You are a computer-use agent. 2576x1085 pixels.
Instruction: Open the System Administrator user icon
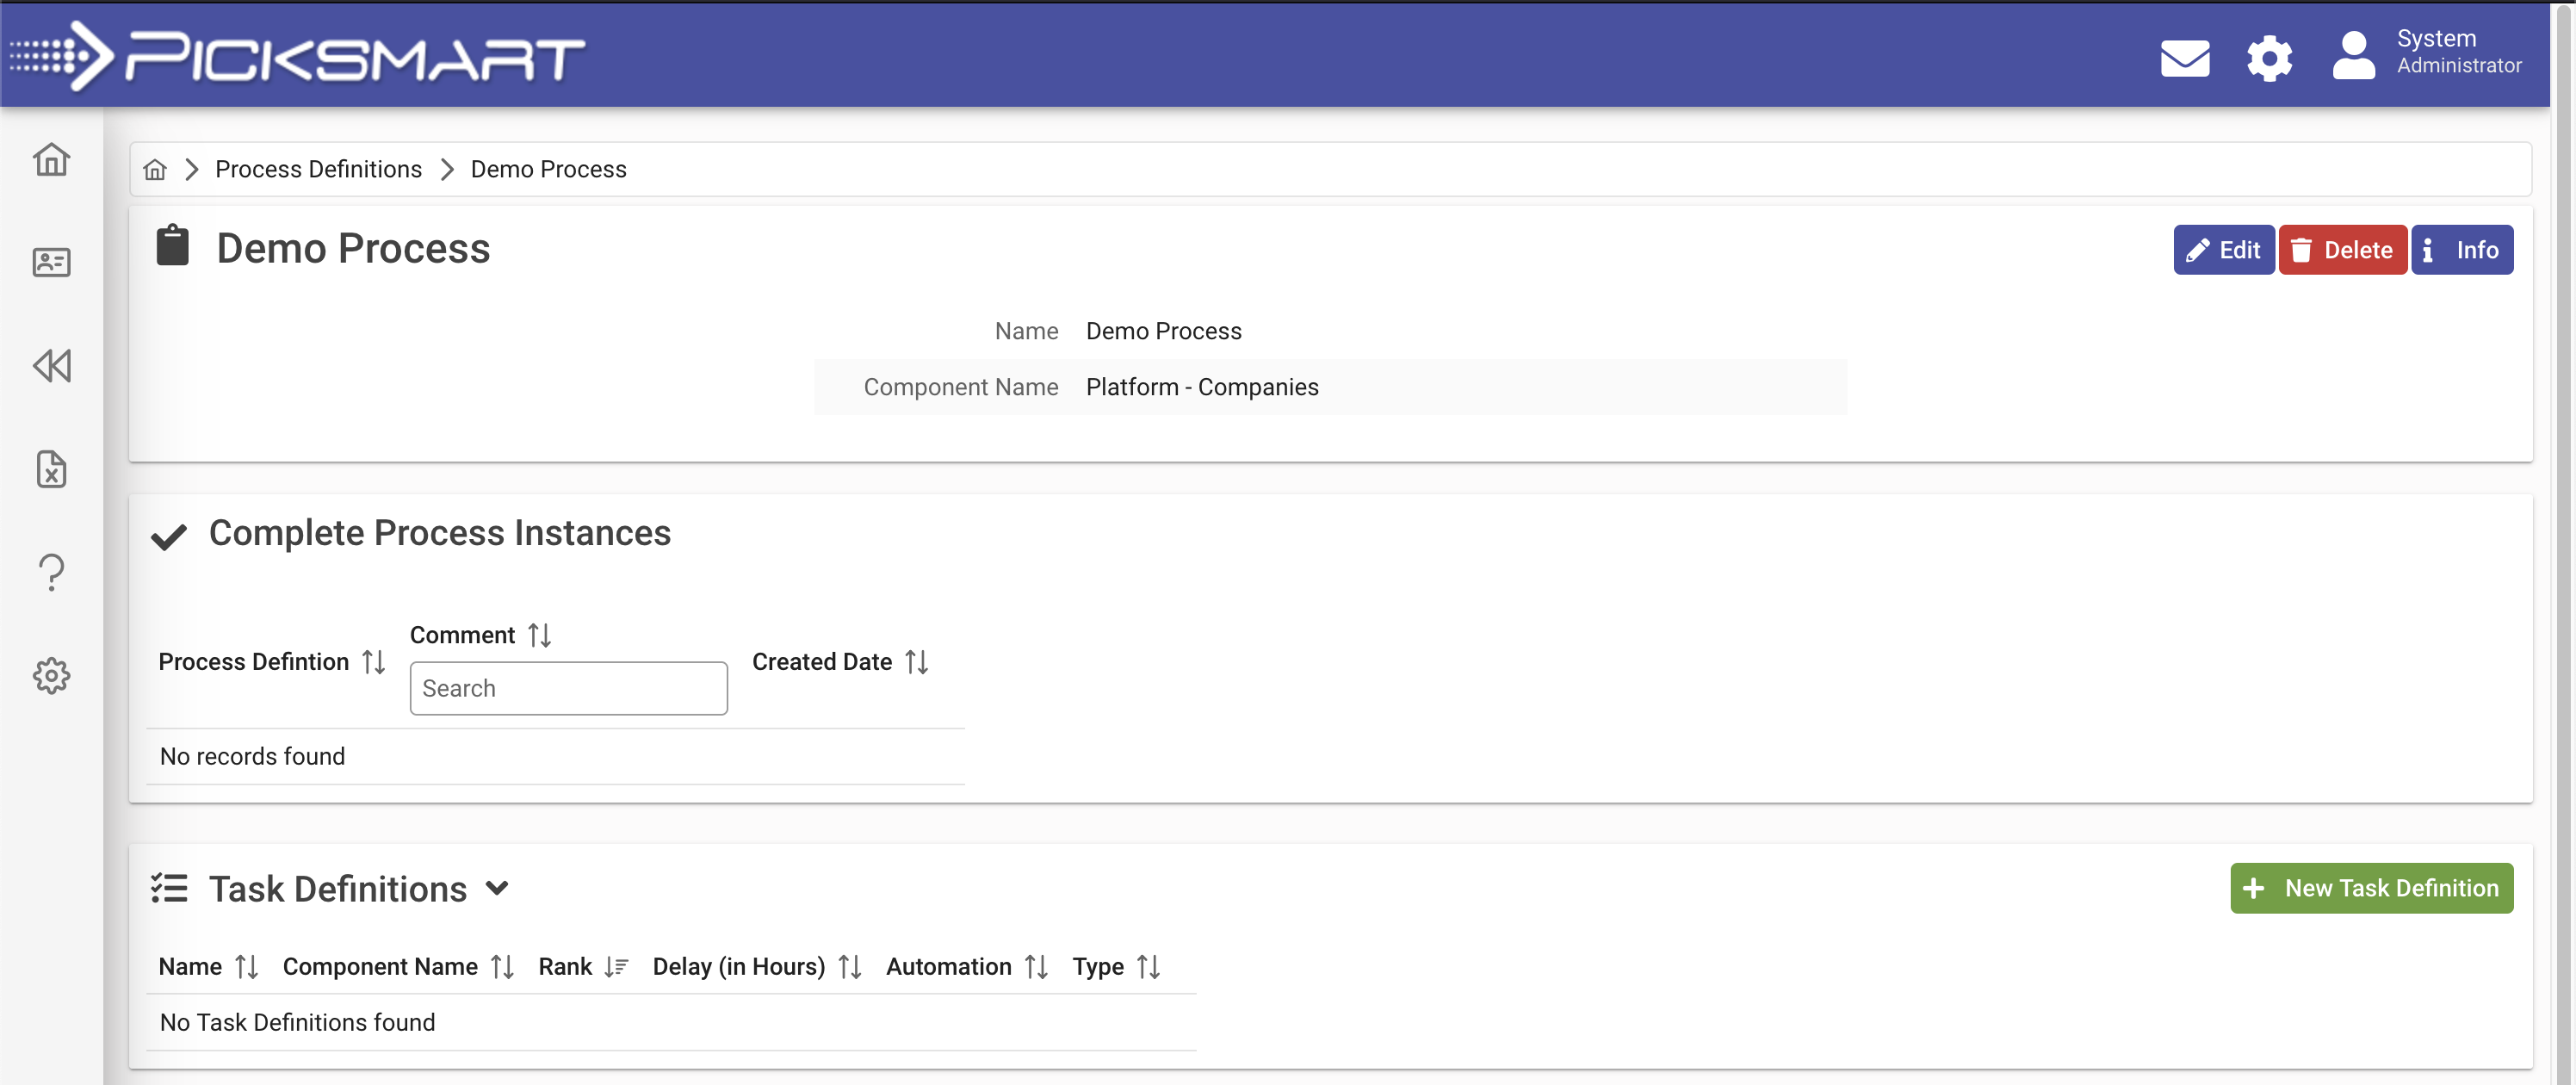point(2353,56)
